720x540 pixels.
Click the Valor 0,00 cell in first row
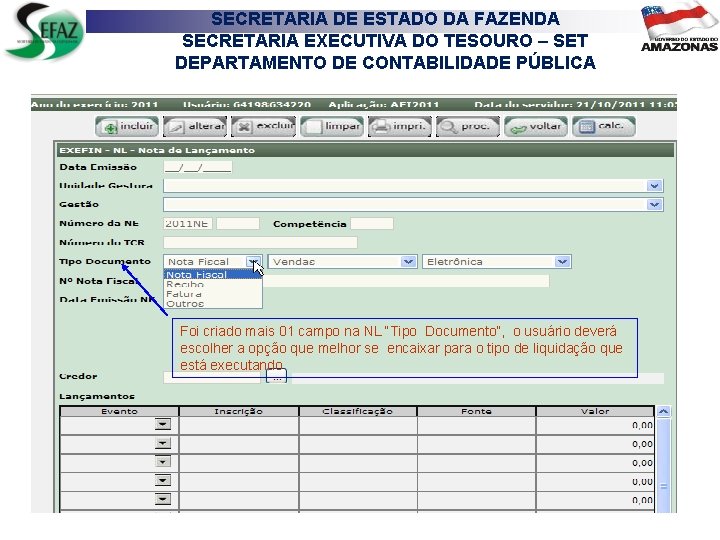[595, 425]
